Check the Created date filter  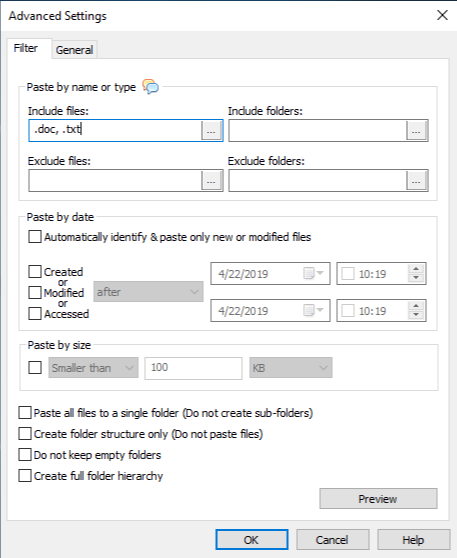[x=35, y=272]
